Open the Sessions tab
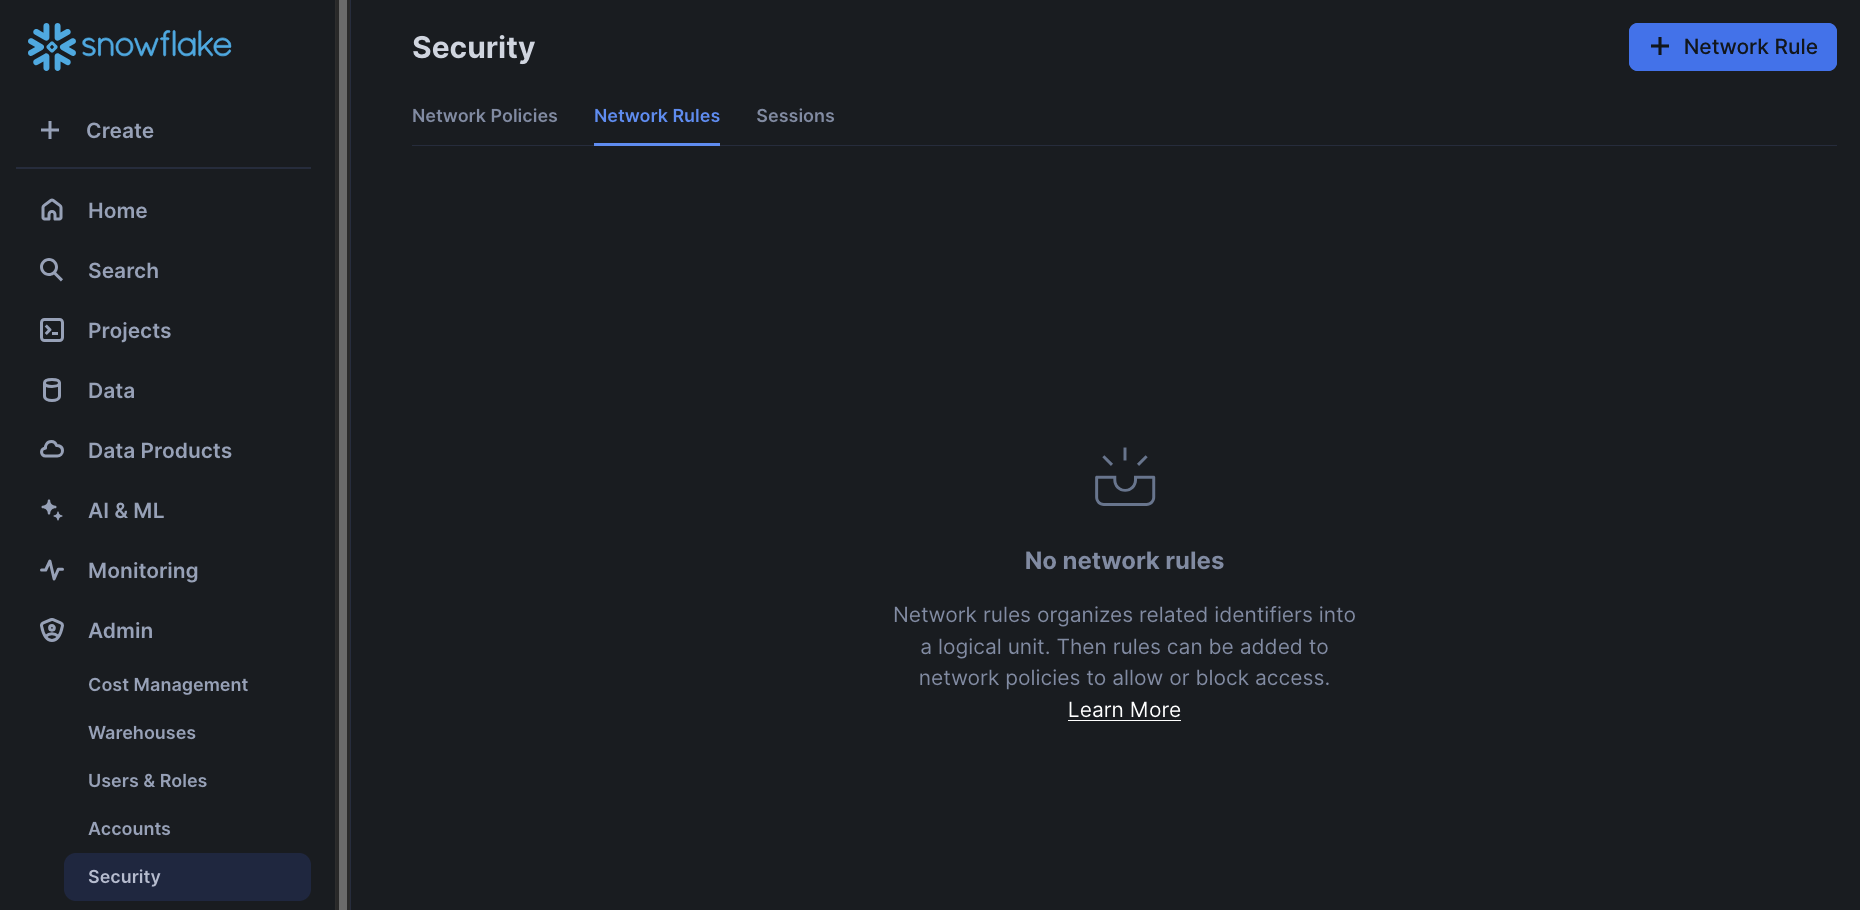 click(x=795, y=116)
